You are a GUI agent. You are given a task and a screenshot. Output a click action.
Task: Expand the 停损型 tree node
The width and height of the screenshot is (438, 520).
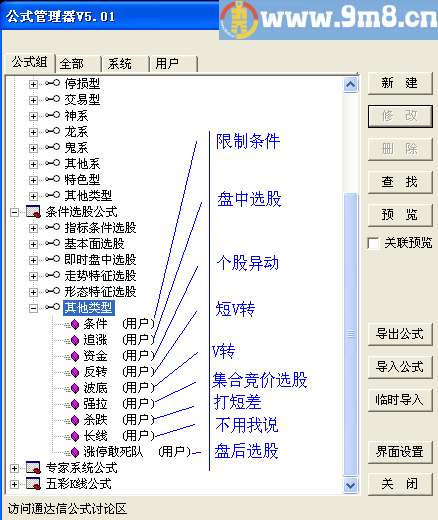pyautogui.click(x=33, y=84)
